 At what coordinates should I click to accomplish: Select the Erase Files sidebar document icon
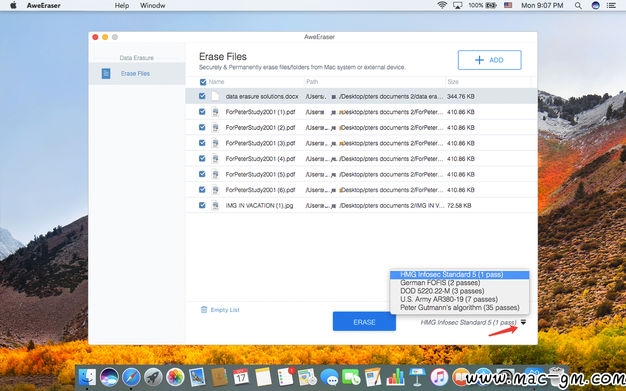pyautogui.click(x=106, y=73)
